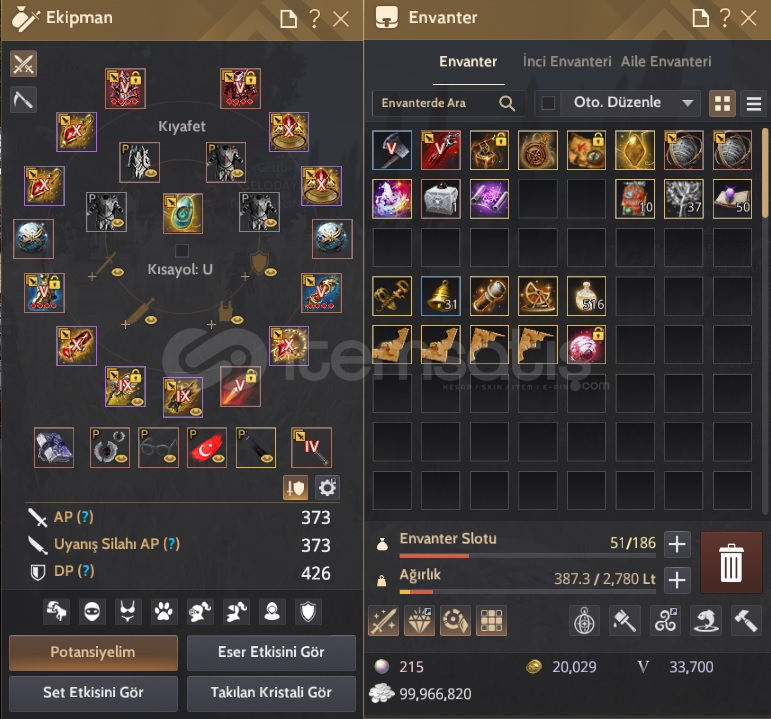Expand the Oto. Düzenle dropdown arrow
771x719 pixels.
click(x=687, y=103)
